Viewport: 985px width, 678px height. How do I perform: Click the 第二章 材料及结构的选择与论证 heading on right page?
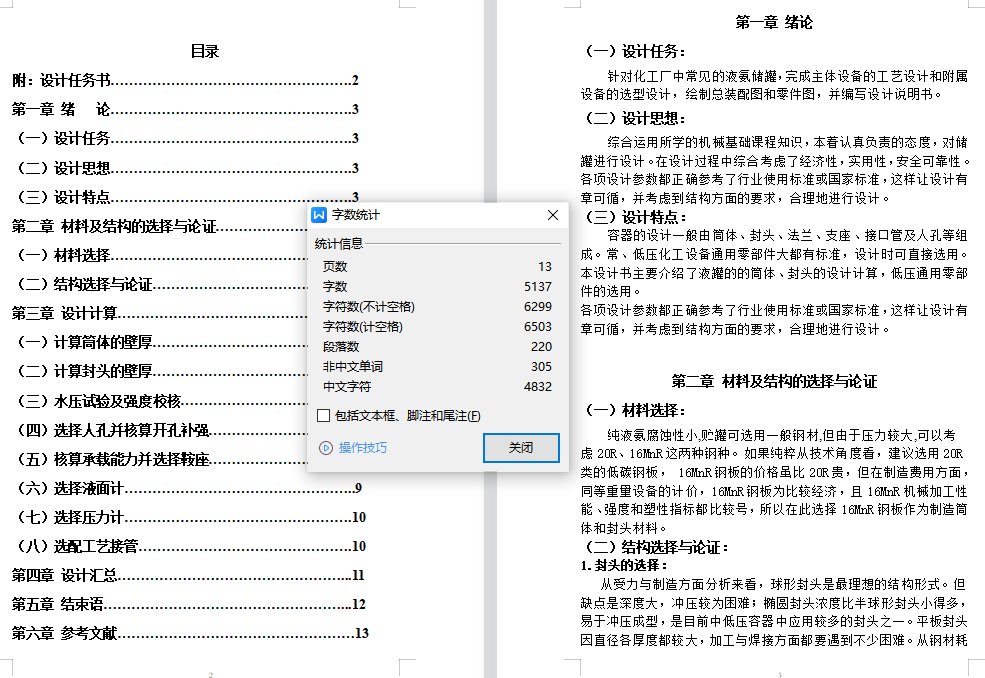774,381
